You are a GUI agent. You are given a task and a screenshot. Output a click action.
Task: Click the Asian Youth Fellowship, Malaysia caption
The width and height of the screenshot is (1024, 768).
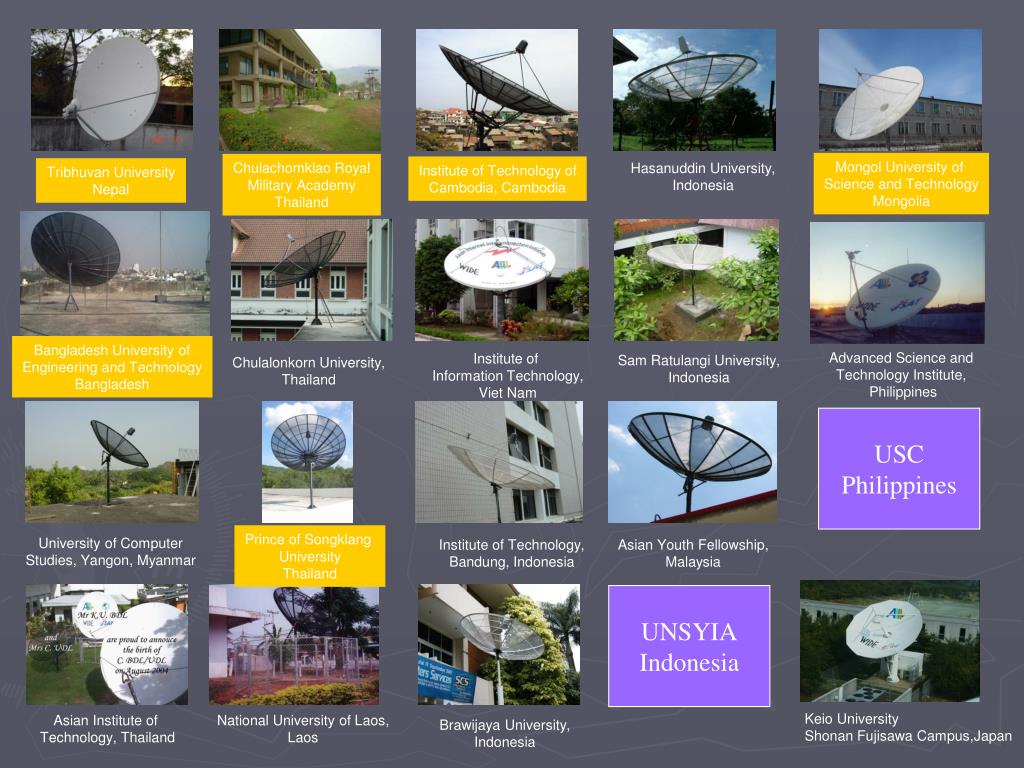693,553
